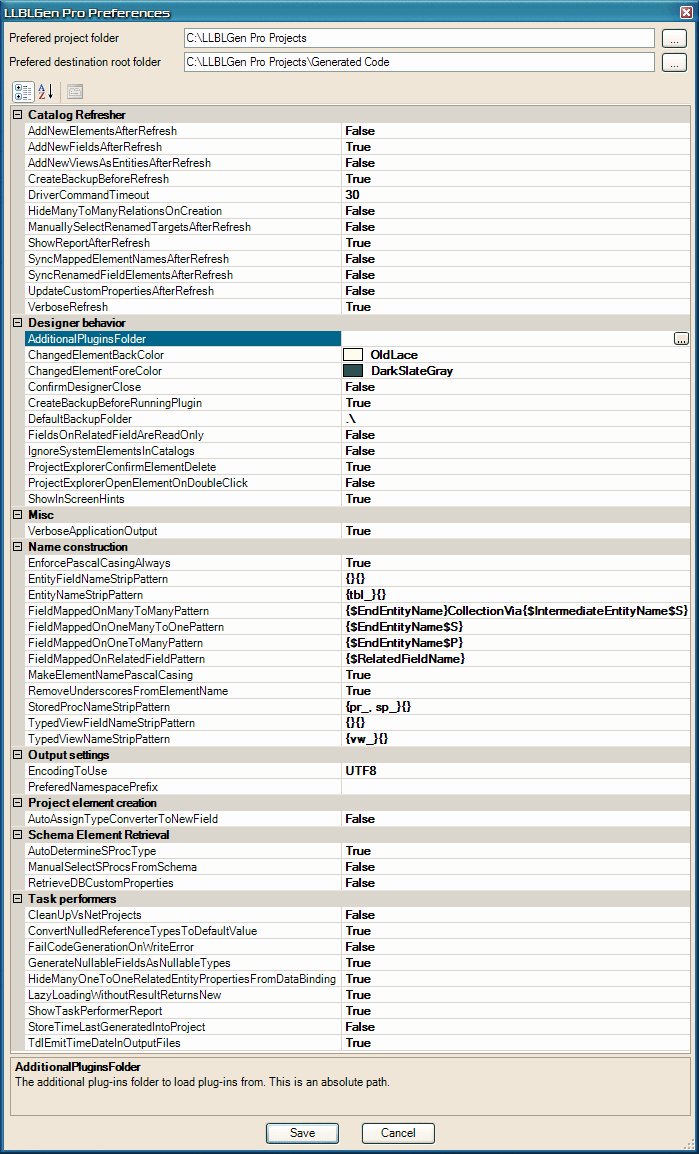Select the ShowReportAfterRefresh property
The width and height of the screenshot is (699, 1154).
pos(89,243)
